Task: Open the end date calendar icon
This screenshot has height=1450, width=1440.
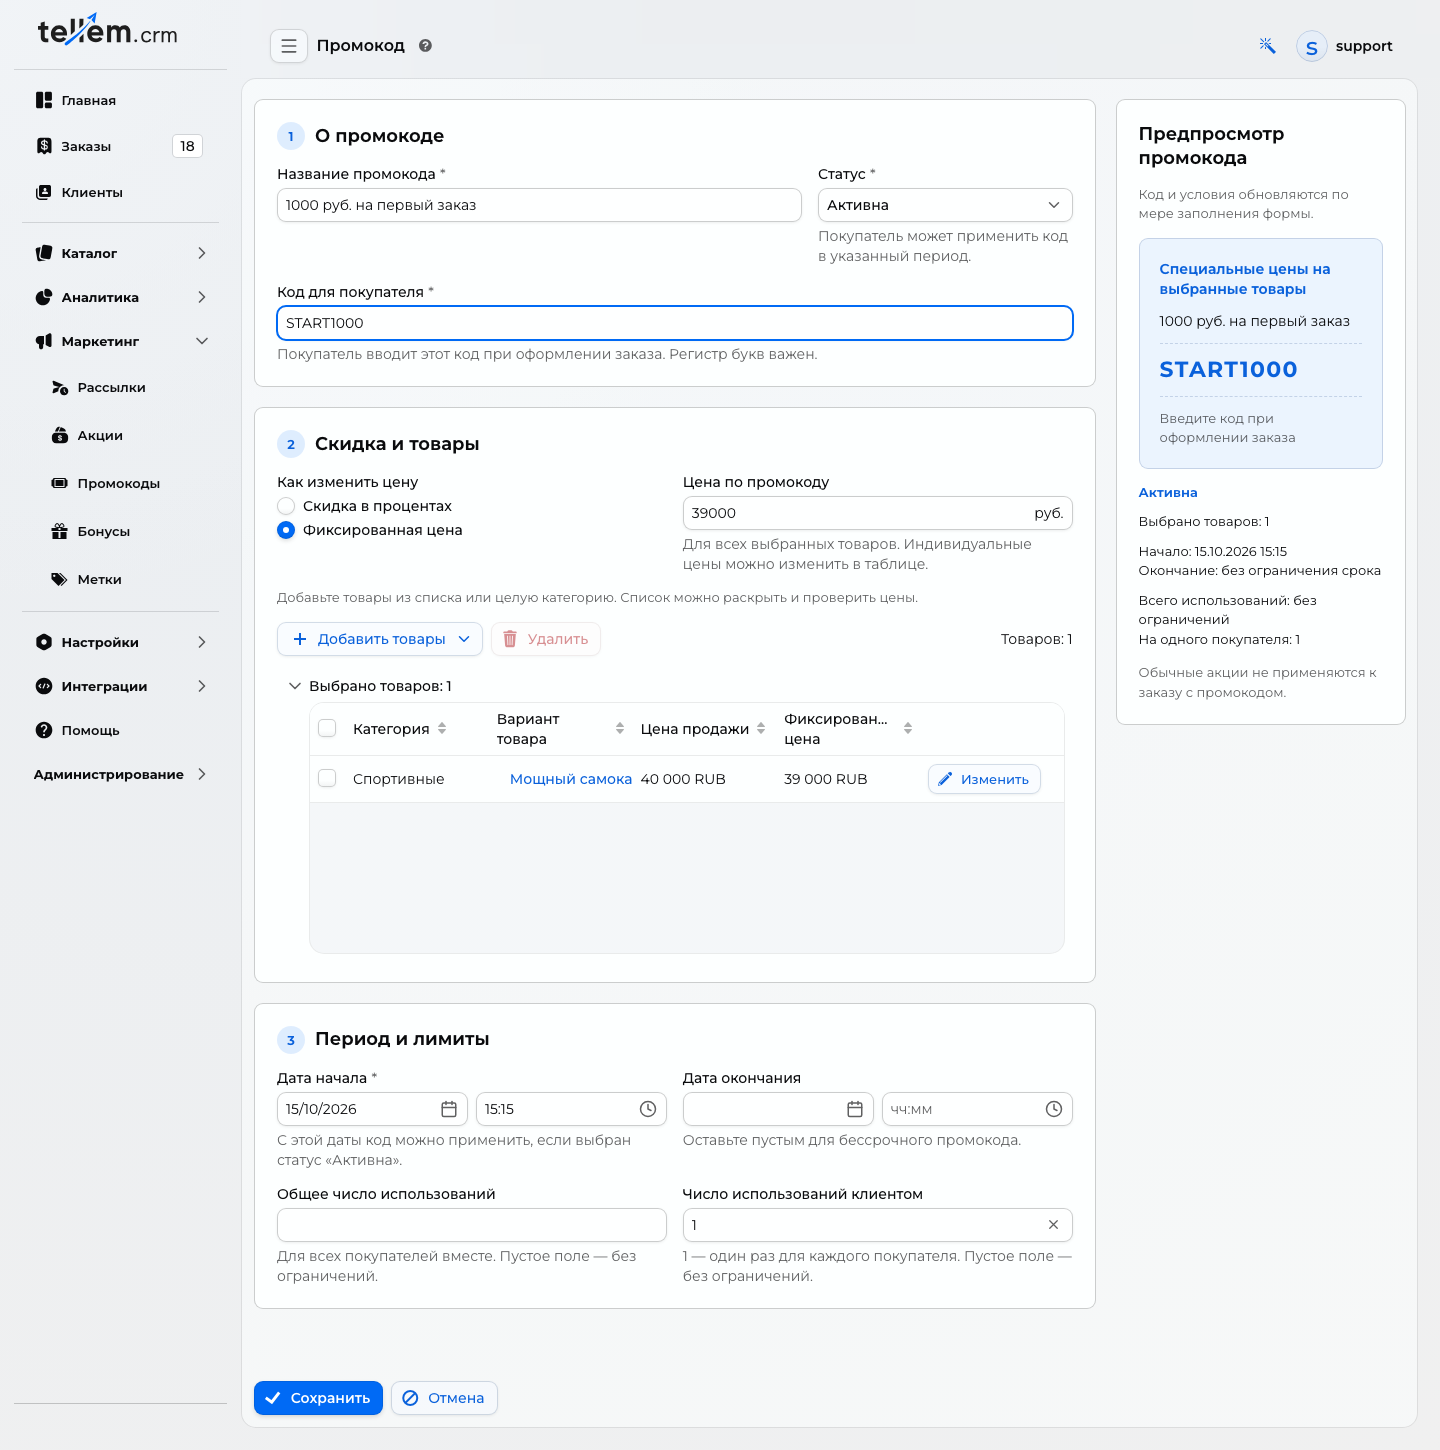Action: pyautogui.click(x=855, y=1109)
